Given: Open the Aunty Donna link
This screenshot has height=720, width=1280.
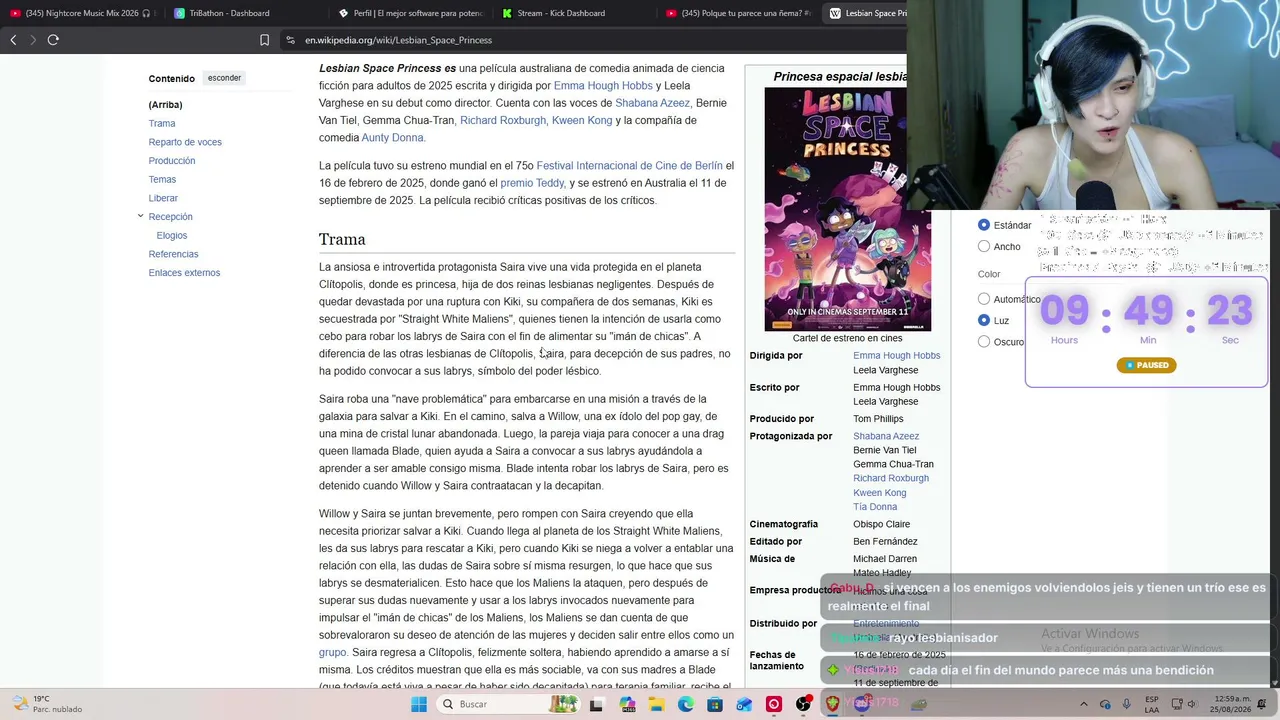Looking at the screenshot, I should tap(393, 138).
